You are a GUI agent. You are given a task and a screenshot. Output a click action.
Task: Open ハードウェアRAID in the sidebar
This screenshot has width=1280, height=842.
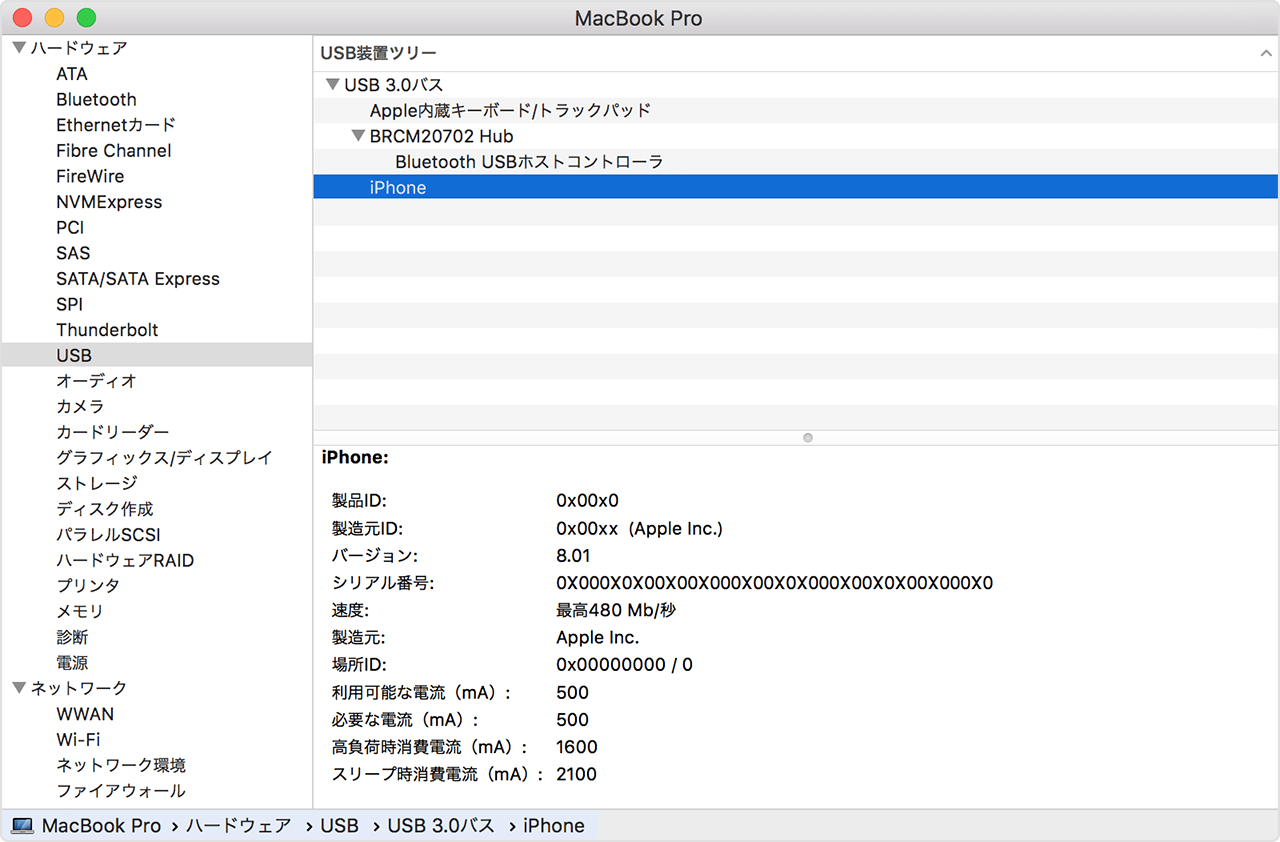pyautogui.click(x=125, y=560)
